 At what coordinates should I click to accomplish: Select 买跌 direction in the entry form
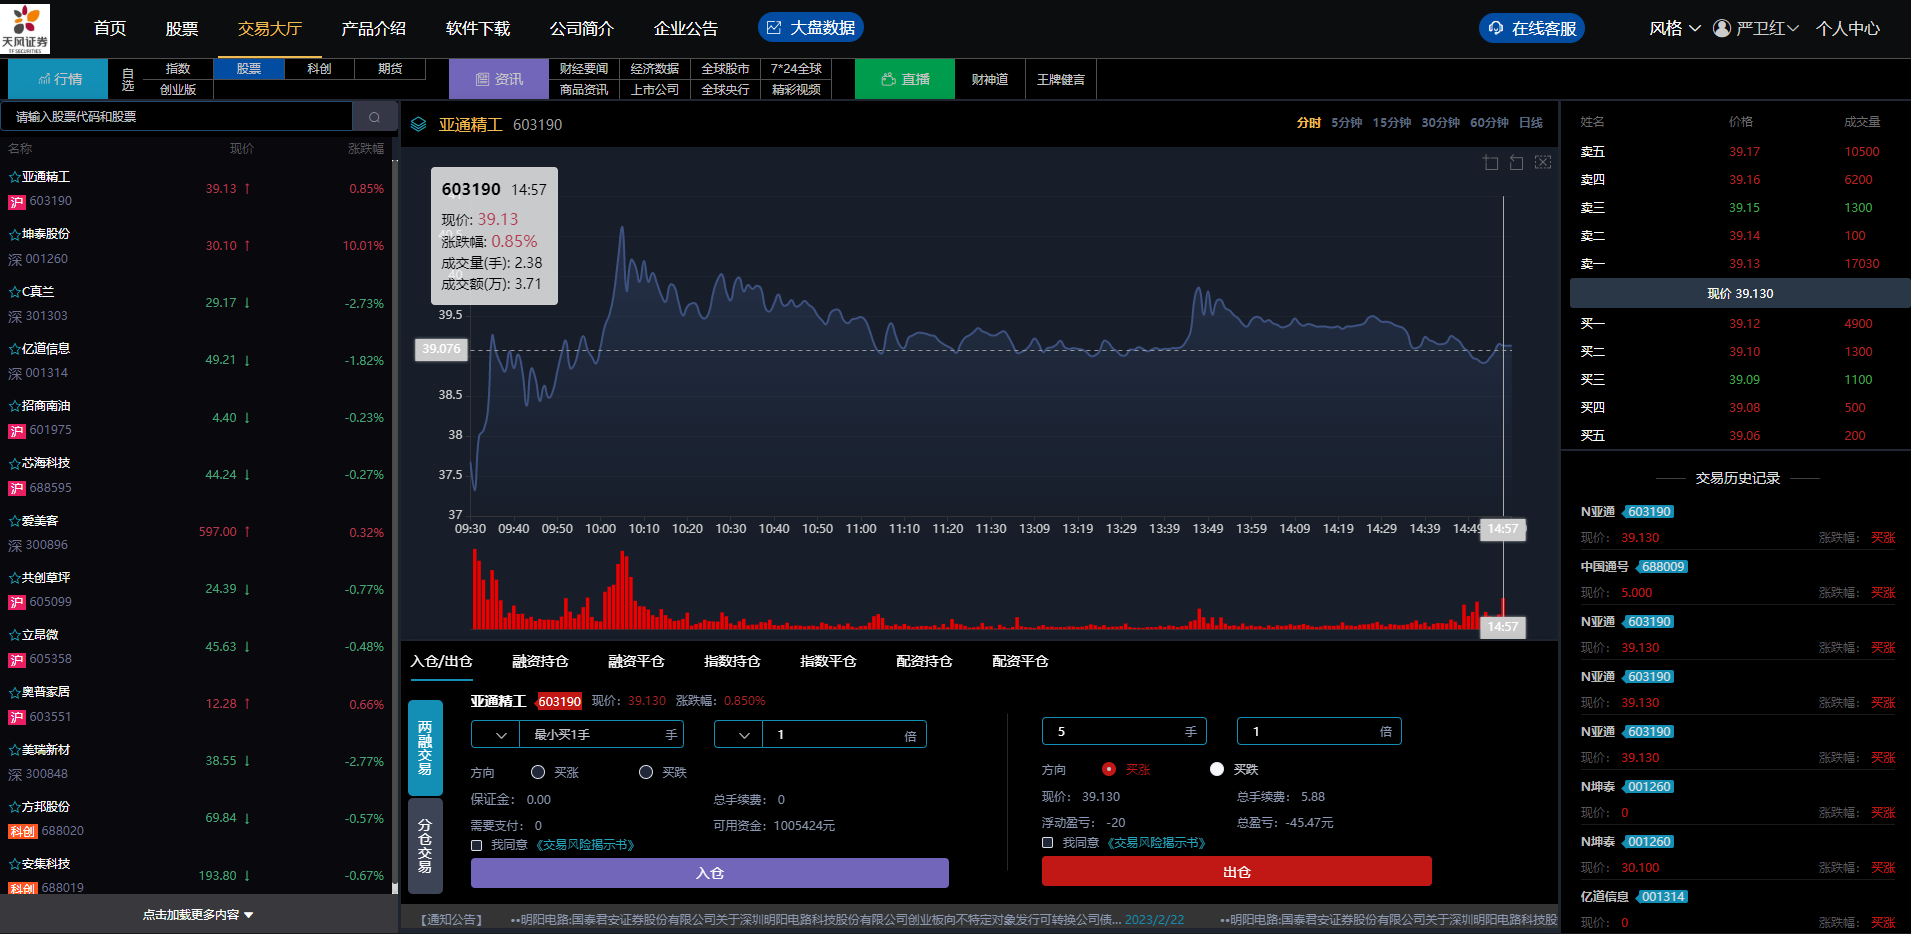646,772
